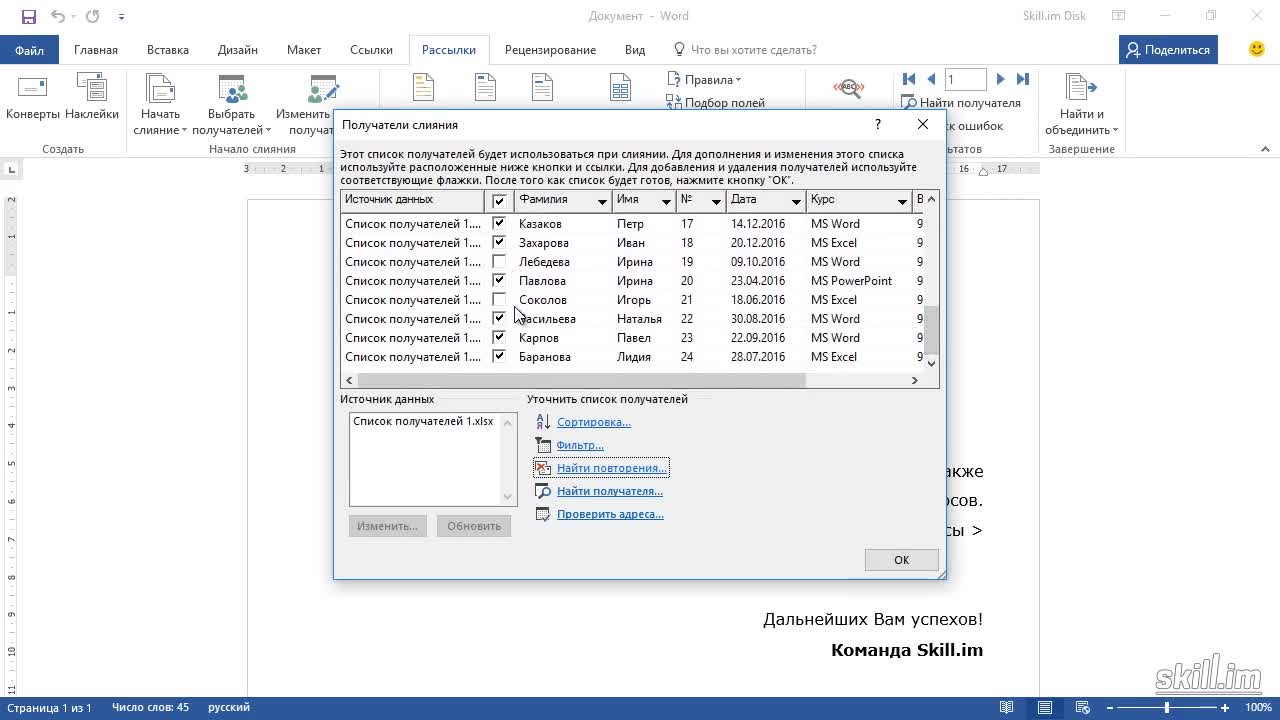Adjust the zoom slider in status bar
1280x720 pixels.
[1167, 708]
